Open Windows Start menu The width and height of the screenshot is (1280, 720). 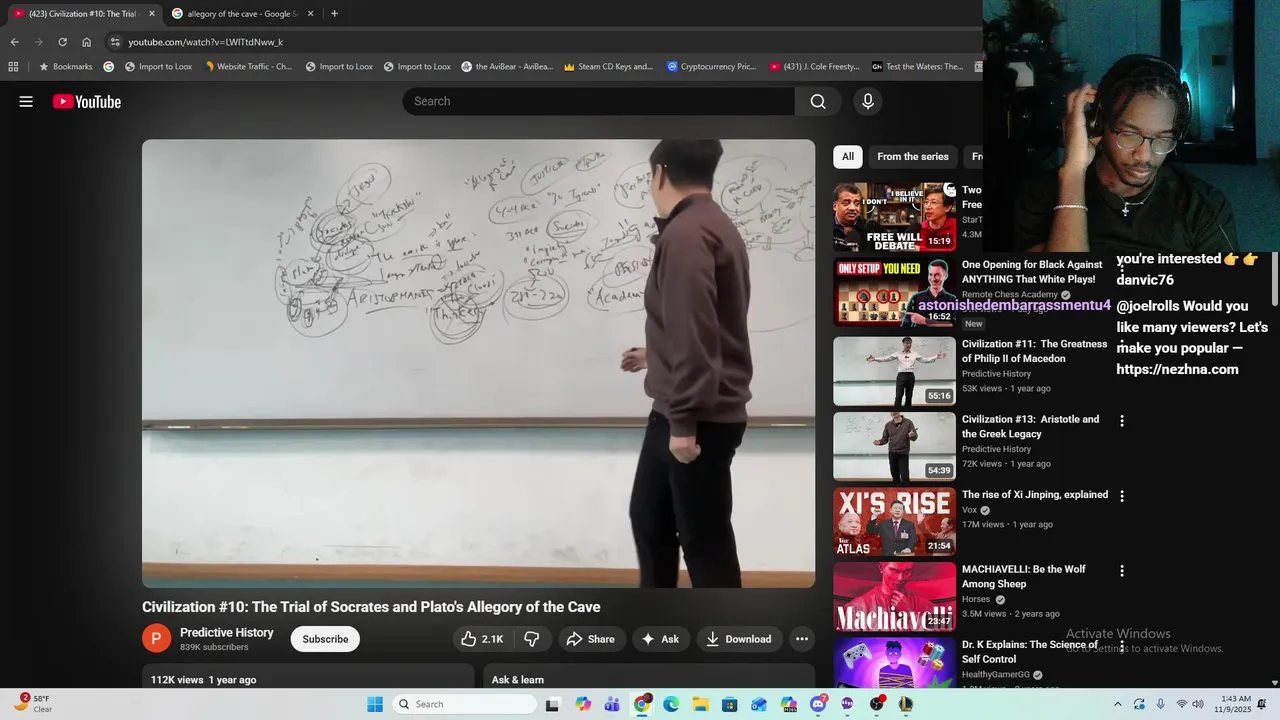(x=375, y=704)
